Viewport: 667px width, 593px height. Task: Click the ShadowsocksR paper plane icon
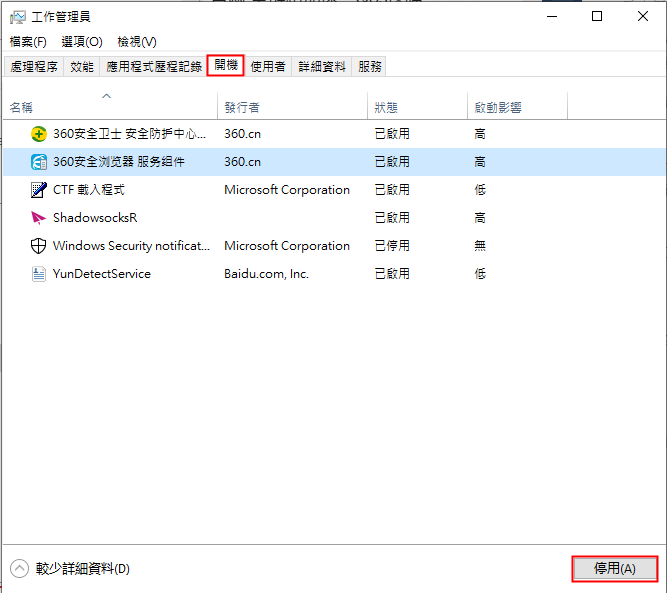pyautogui.click(x=39, y=218)
